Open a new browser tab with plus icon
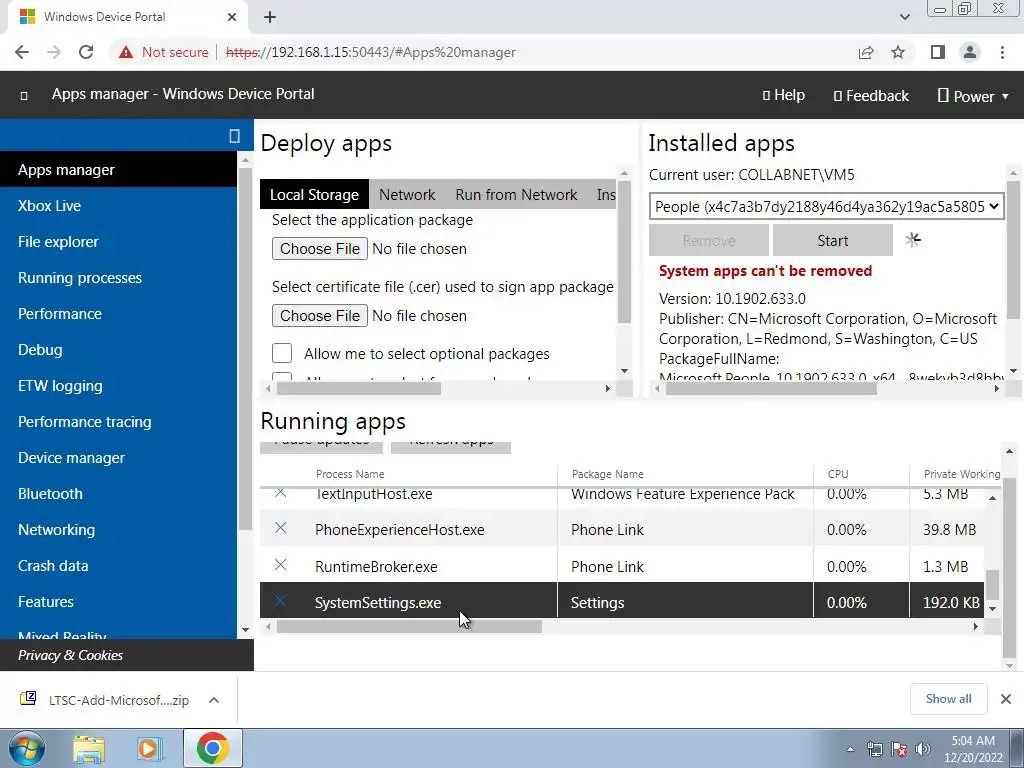1024x768 pixels. (x=270, y=17)
